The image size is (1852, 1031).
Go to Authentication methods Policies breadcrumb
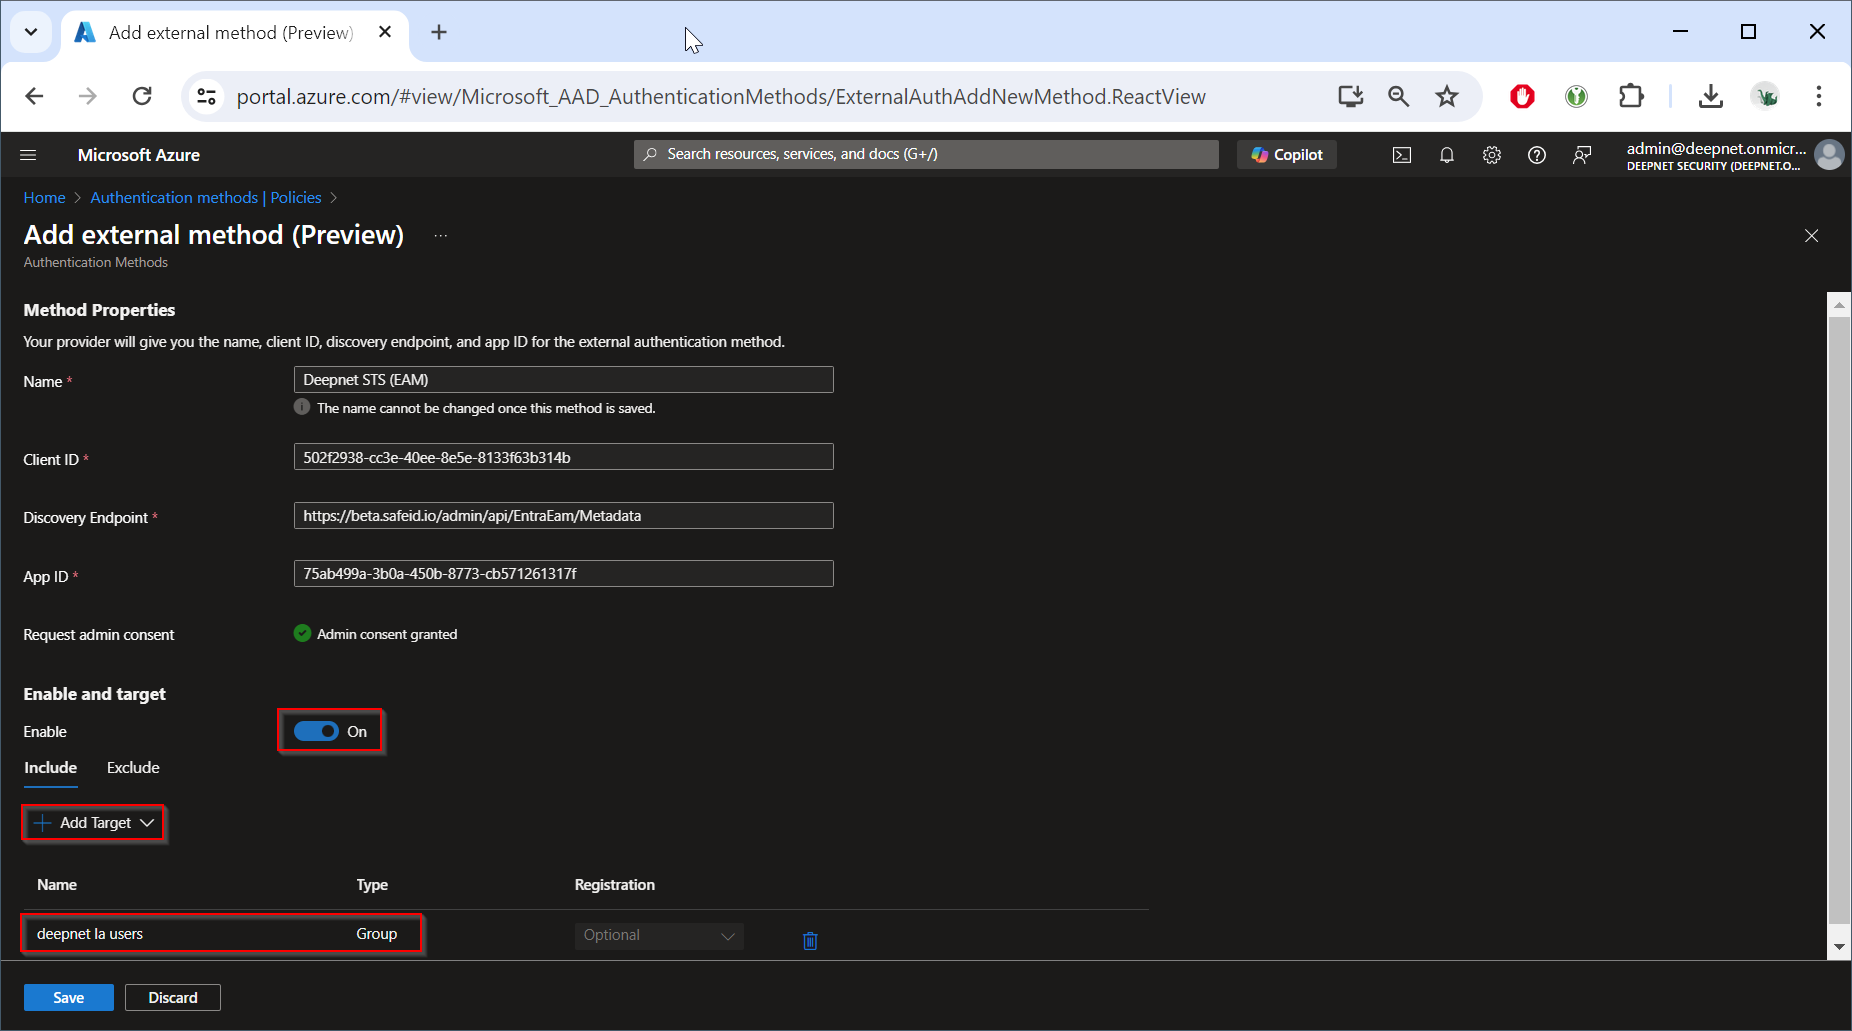click(x=205, y=198)
